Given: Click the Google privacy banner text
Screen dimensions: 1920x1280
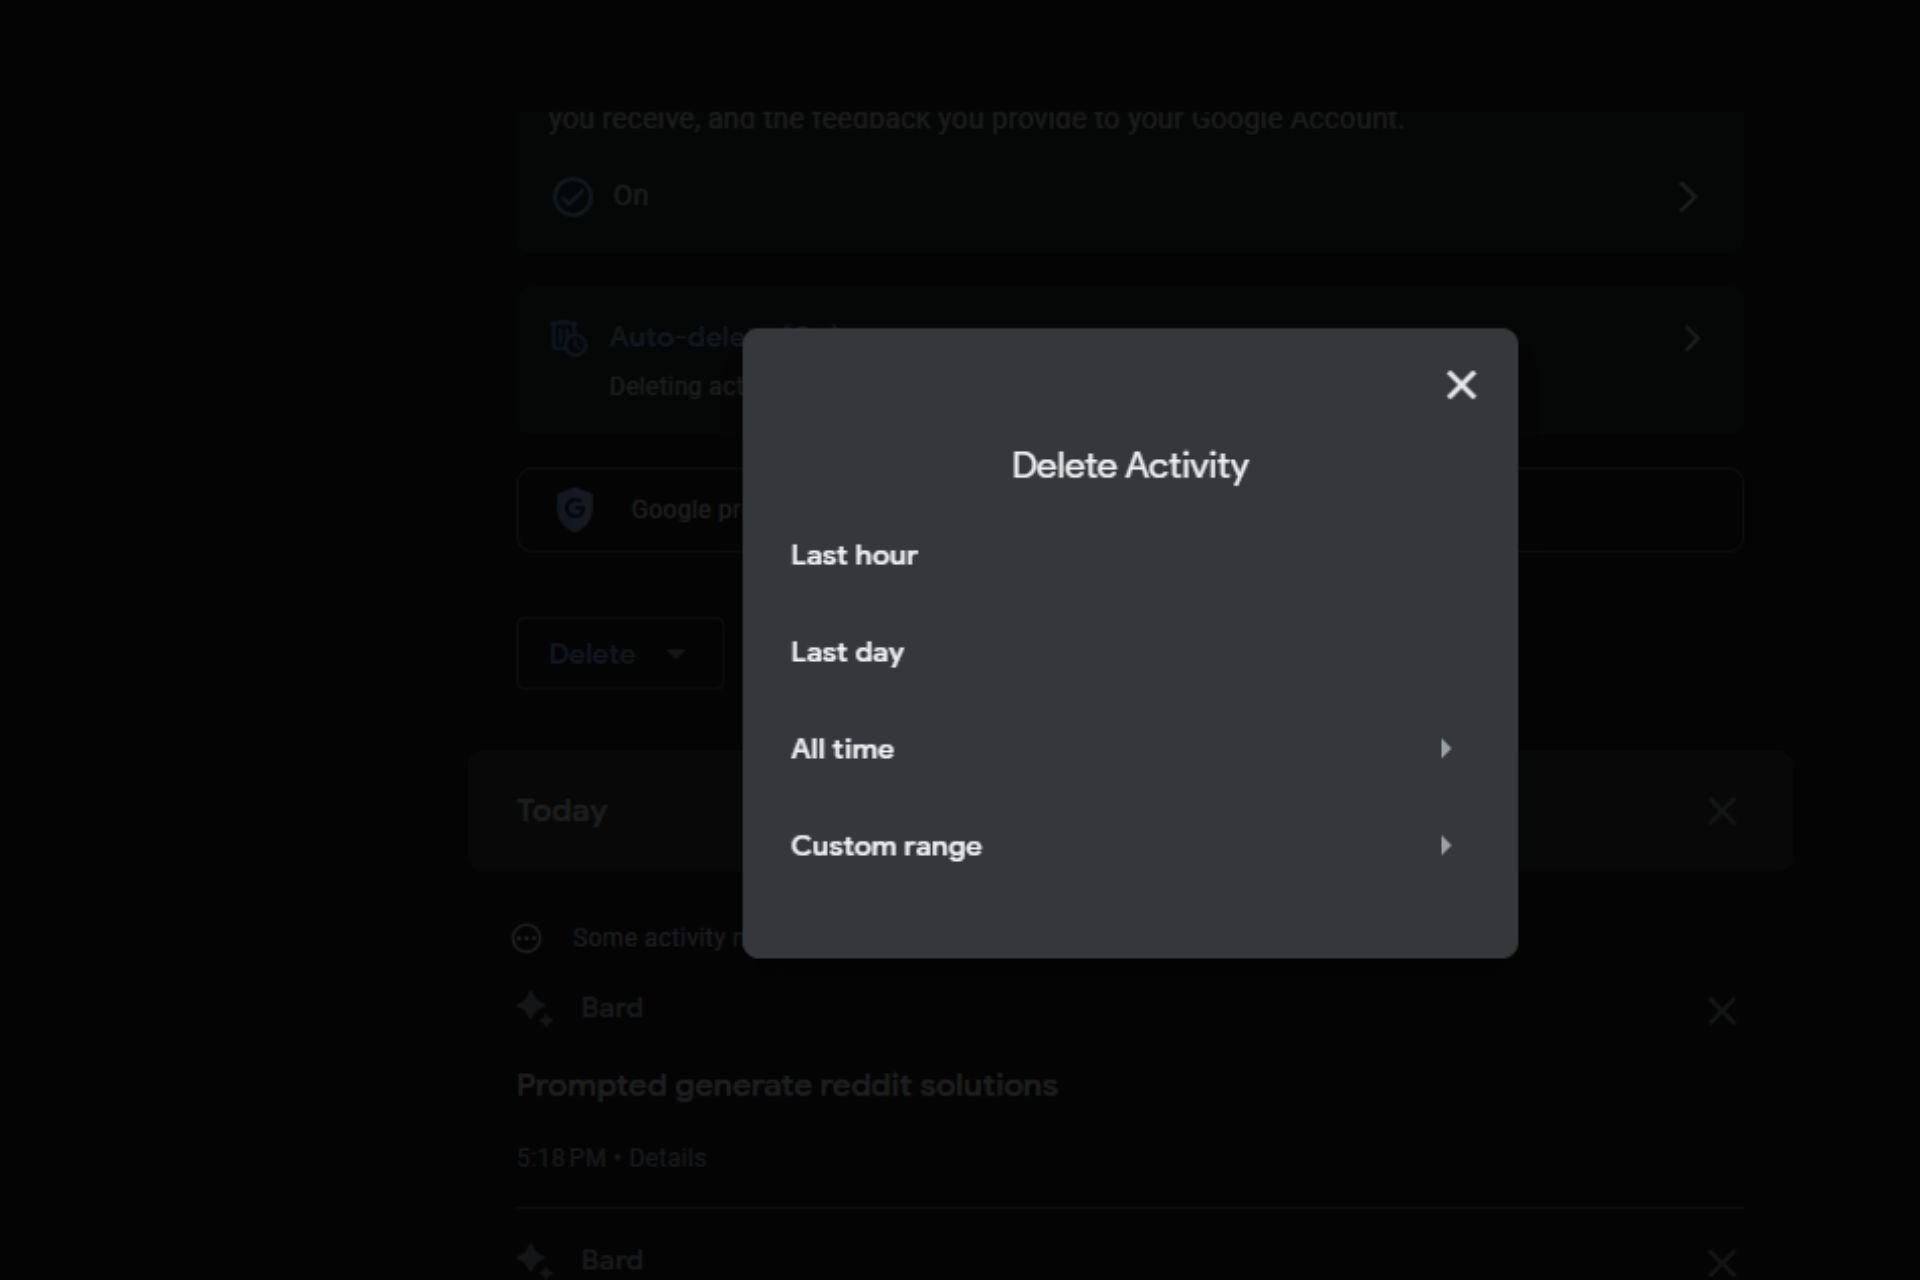Looking at the screenshot, I should (x=687, y=510).
